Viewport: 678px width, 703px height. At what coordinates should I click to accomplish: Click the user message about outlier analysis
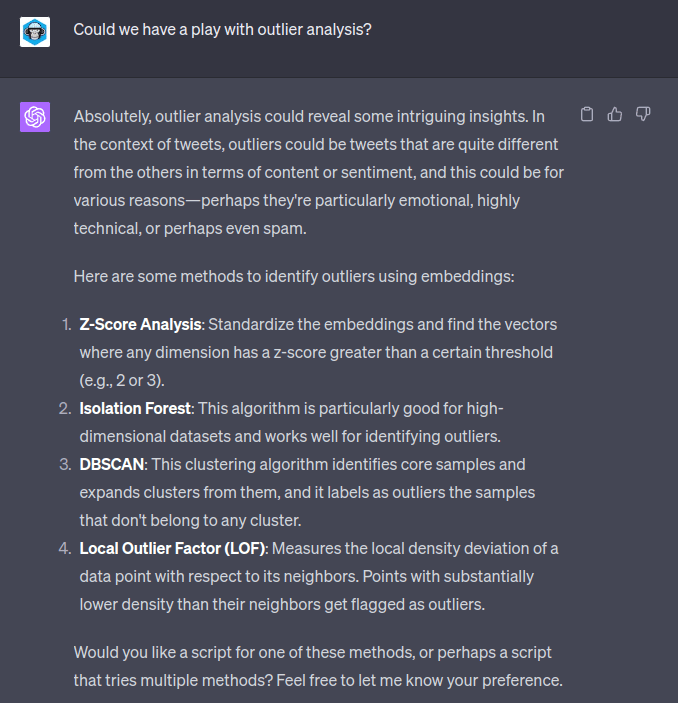[222, 30]
